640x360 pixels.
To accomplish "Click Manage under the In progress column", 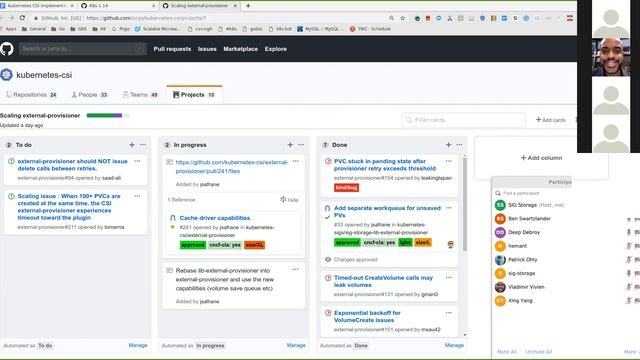I will point(296,345).
